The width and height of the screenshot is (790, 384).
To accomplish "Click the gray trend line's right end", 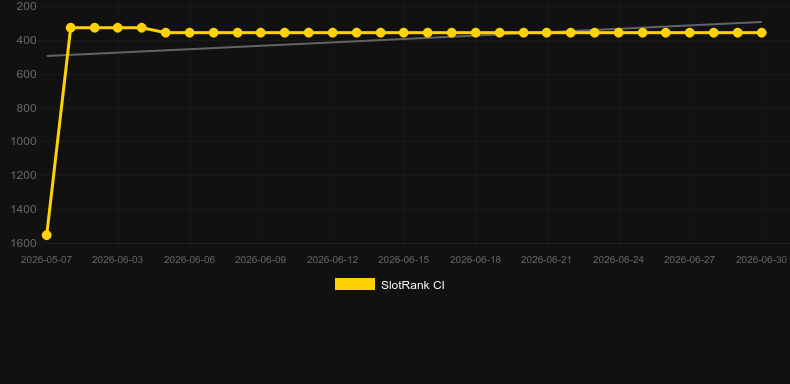I will 760,22.
